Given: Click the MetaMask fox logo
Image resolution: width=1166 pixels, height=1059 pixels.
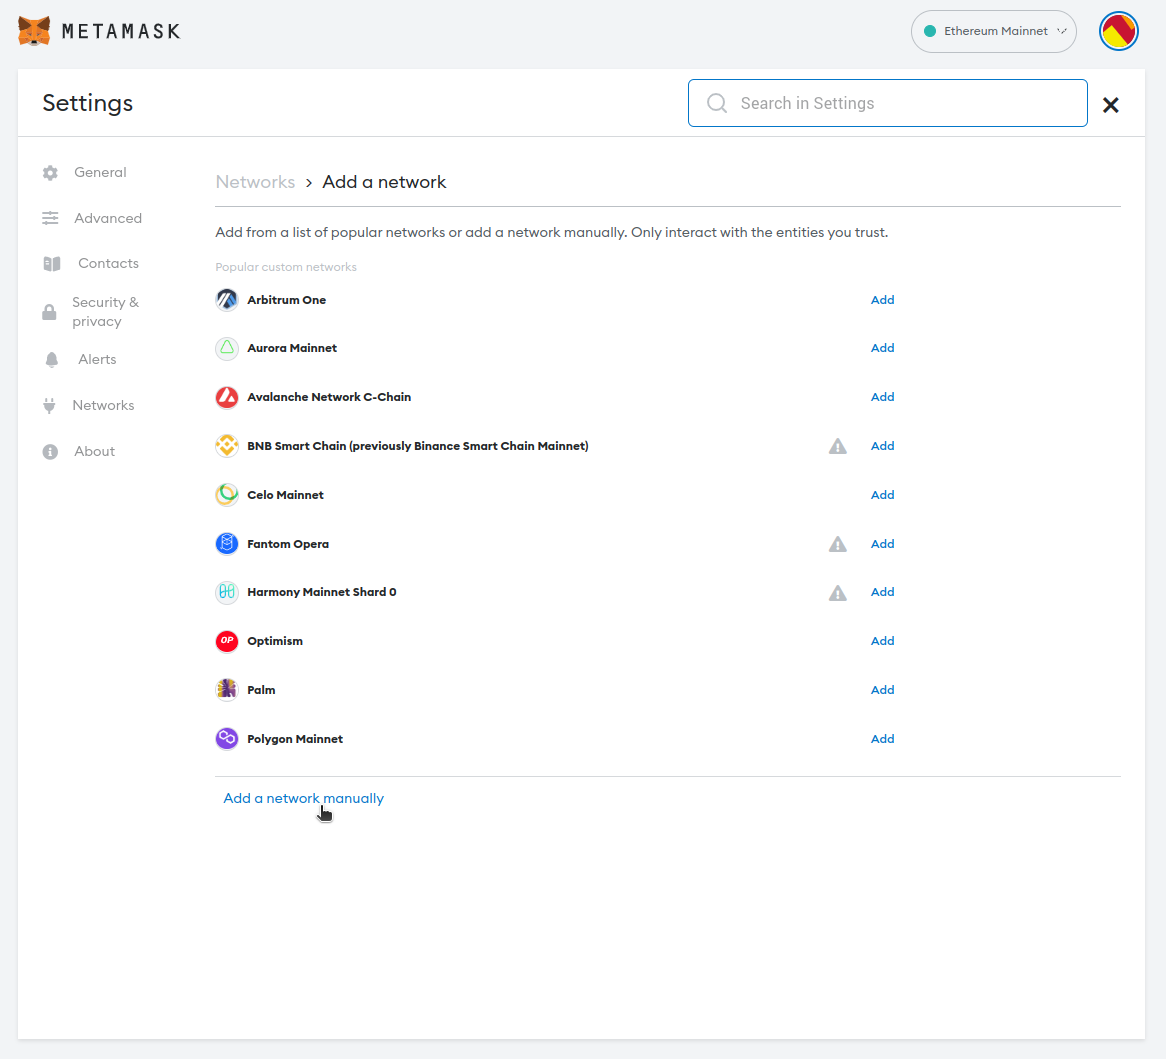Looking at the screenshot, I should (34, 31).
